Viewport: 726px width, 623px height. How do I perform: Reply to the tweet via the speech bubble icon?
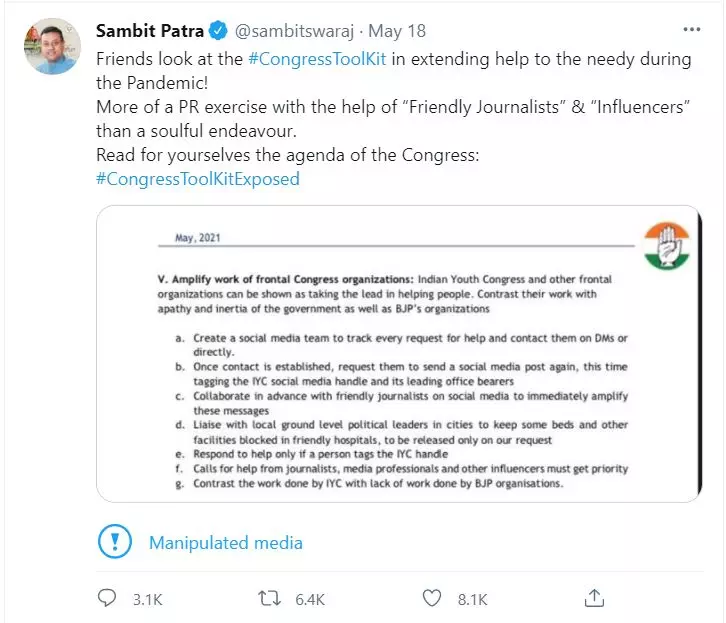pos(108,598)
